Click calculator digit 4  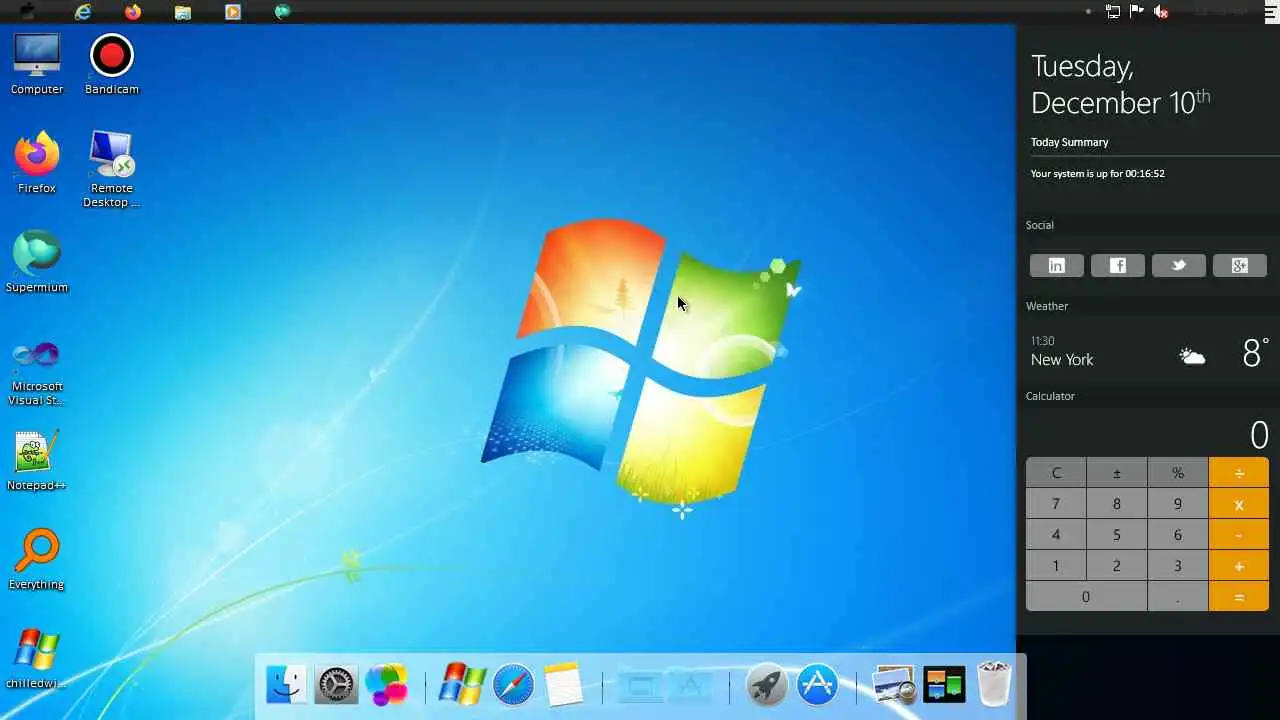(x=1056, y=535)
